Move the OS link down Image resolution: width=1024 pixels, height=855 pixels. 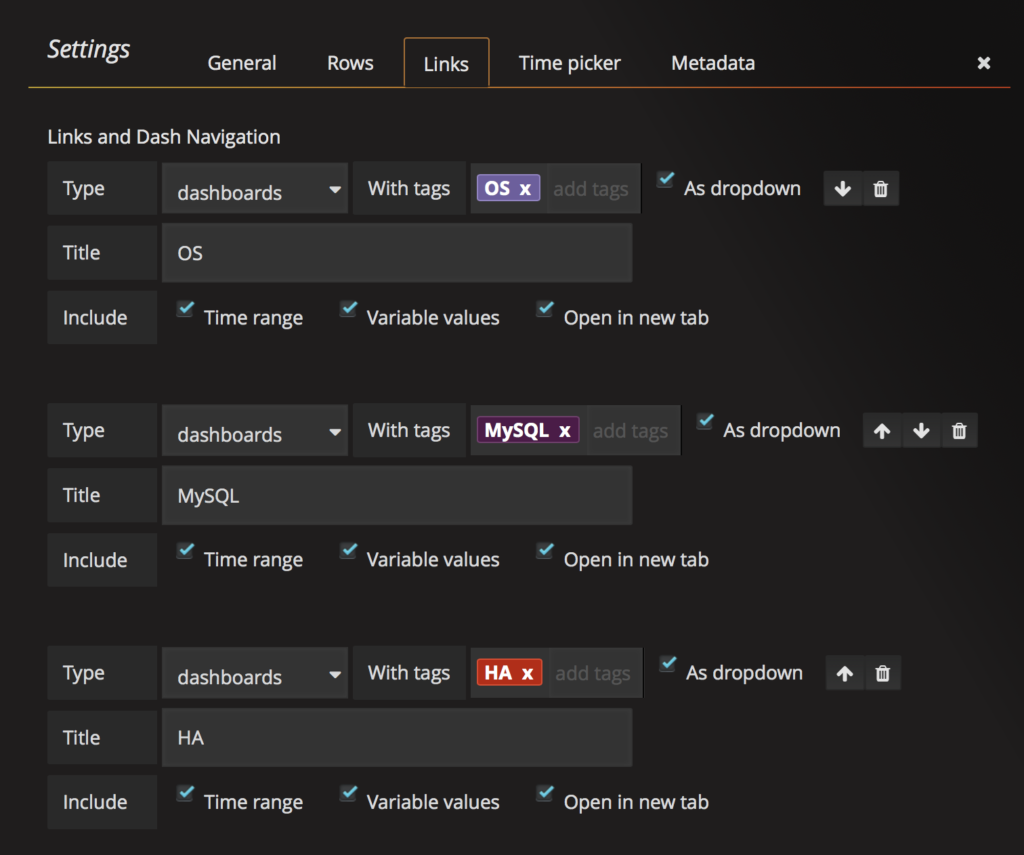pos(843,188)
